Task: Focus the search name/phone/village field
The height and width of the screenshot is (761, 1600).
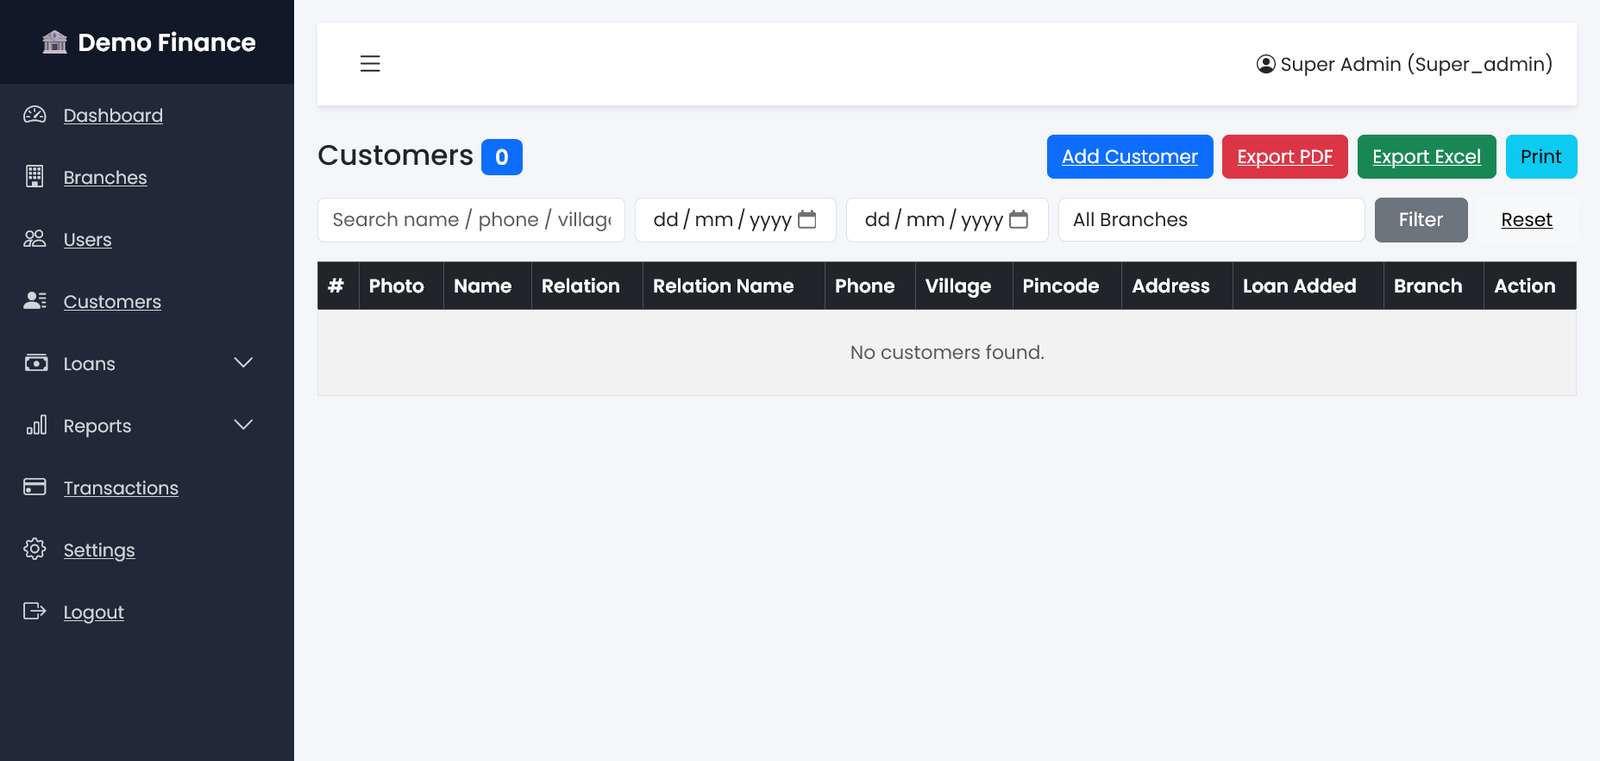Action: point(471,220)
